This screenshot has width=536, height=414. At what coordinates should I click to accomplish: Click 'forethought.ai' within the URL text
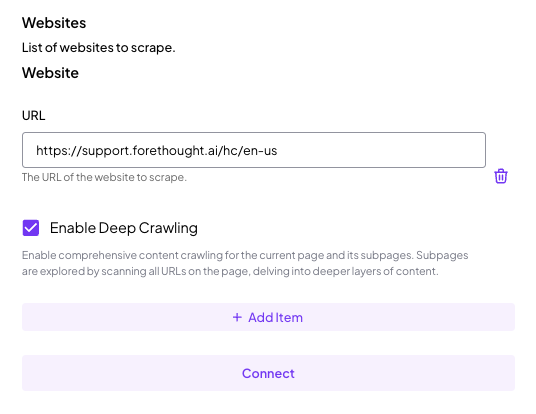(x=175, y=150)
